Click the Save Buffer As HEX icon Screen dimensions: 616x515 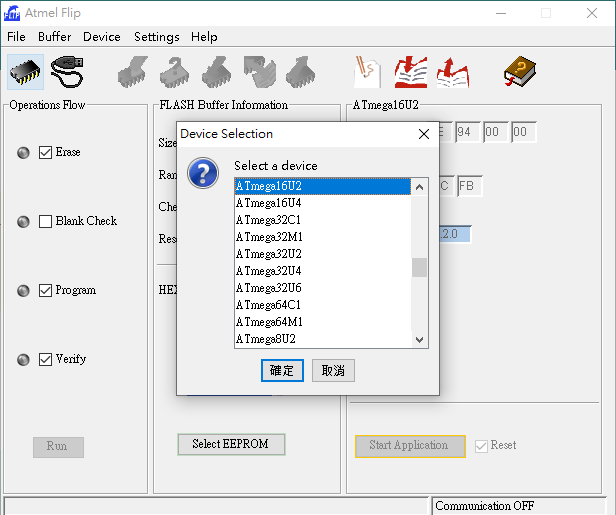[453, 73]
